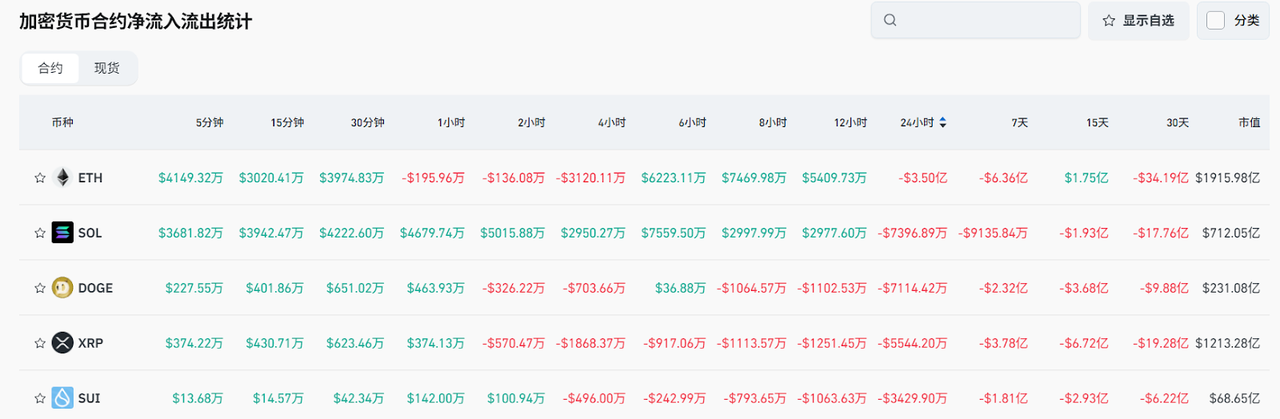Click the XRP coin logo
The width and height of the screenshot is (1280, 419).
pyautogui.click(x=63, y=343)
